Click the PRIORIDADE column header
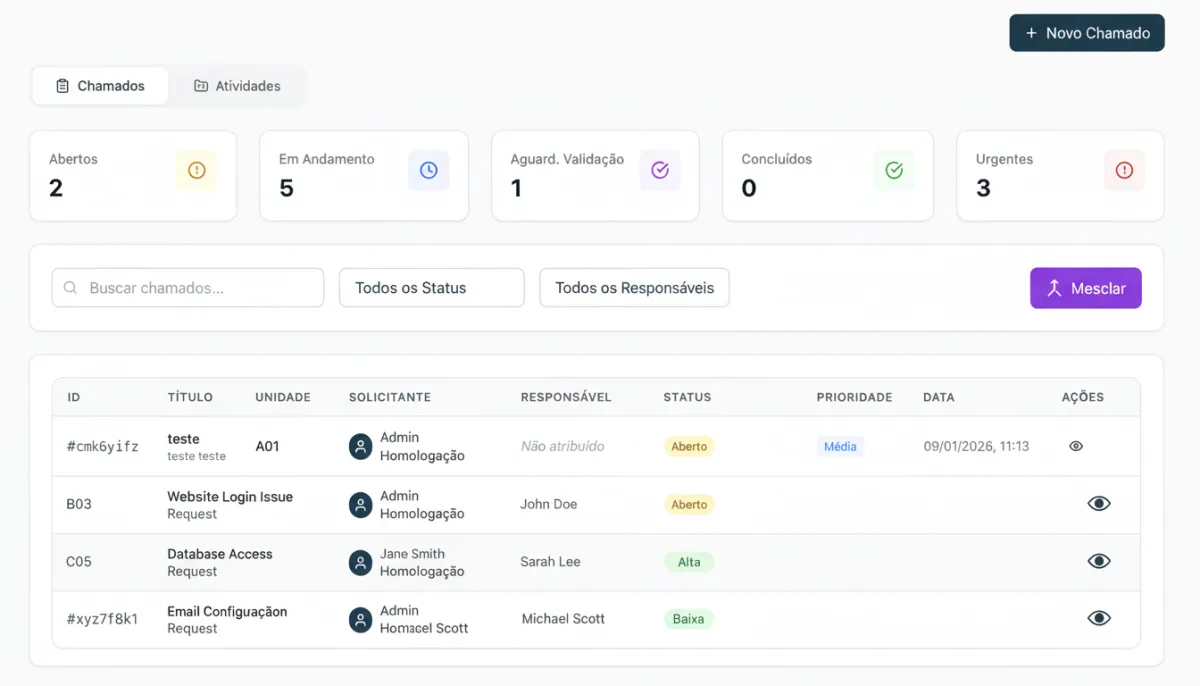The height and width of the screenshot is (686, 1200). point(854,397)
